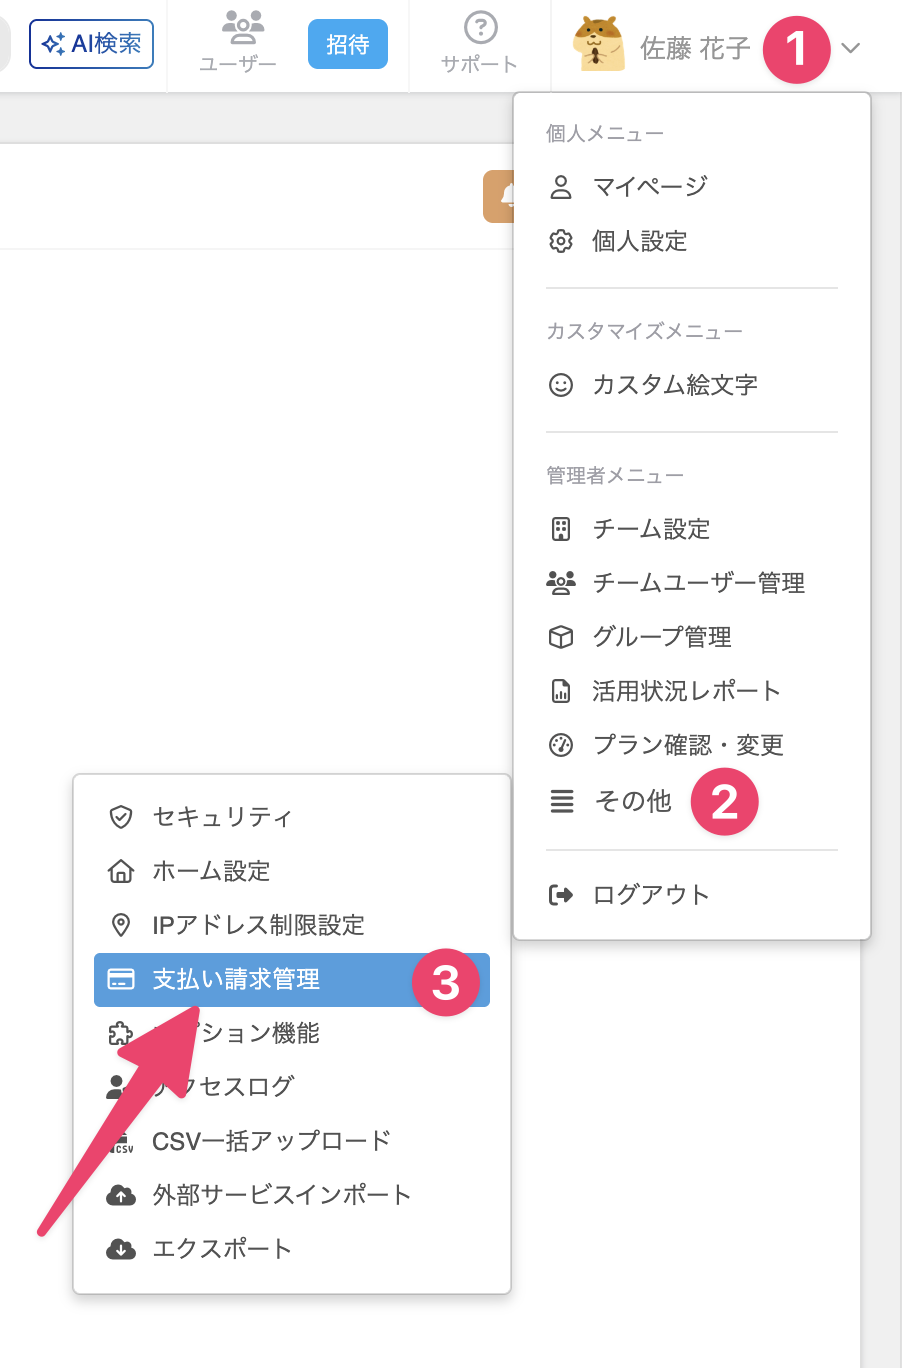The height and width of the screenshot is (1368, 902).
Task: Select the highlighted 支払い請求管理 item
Action: (x=292, y=980)
